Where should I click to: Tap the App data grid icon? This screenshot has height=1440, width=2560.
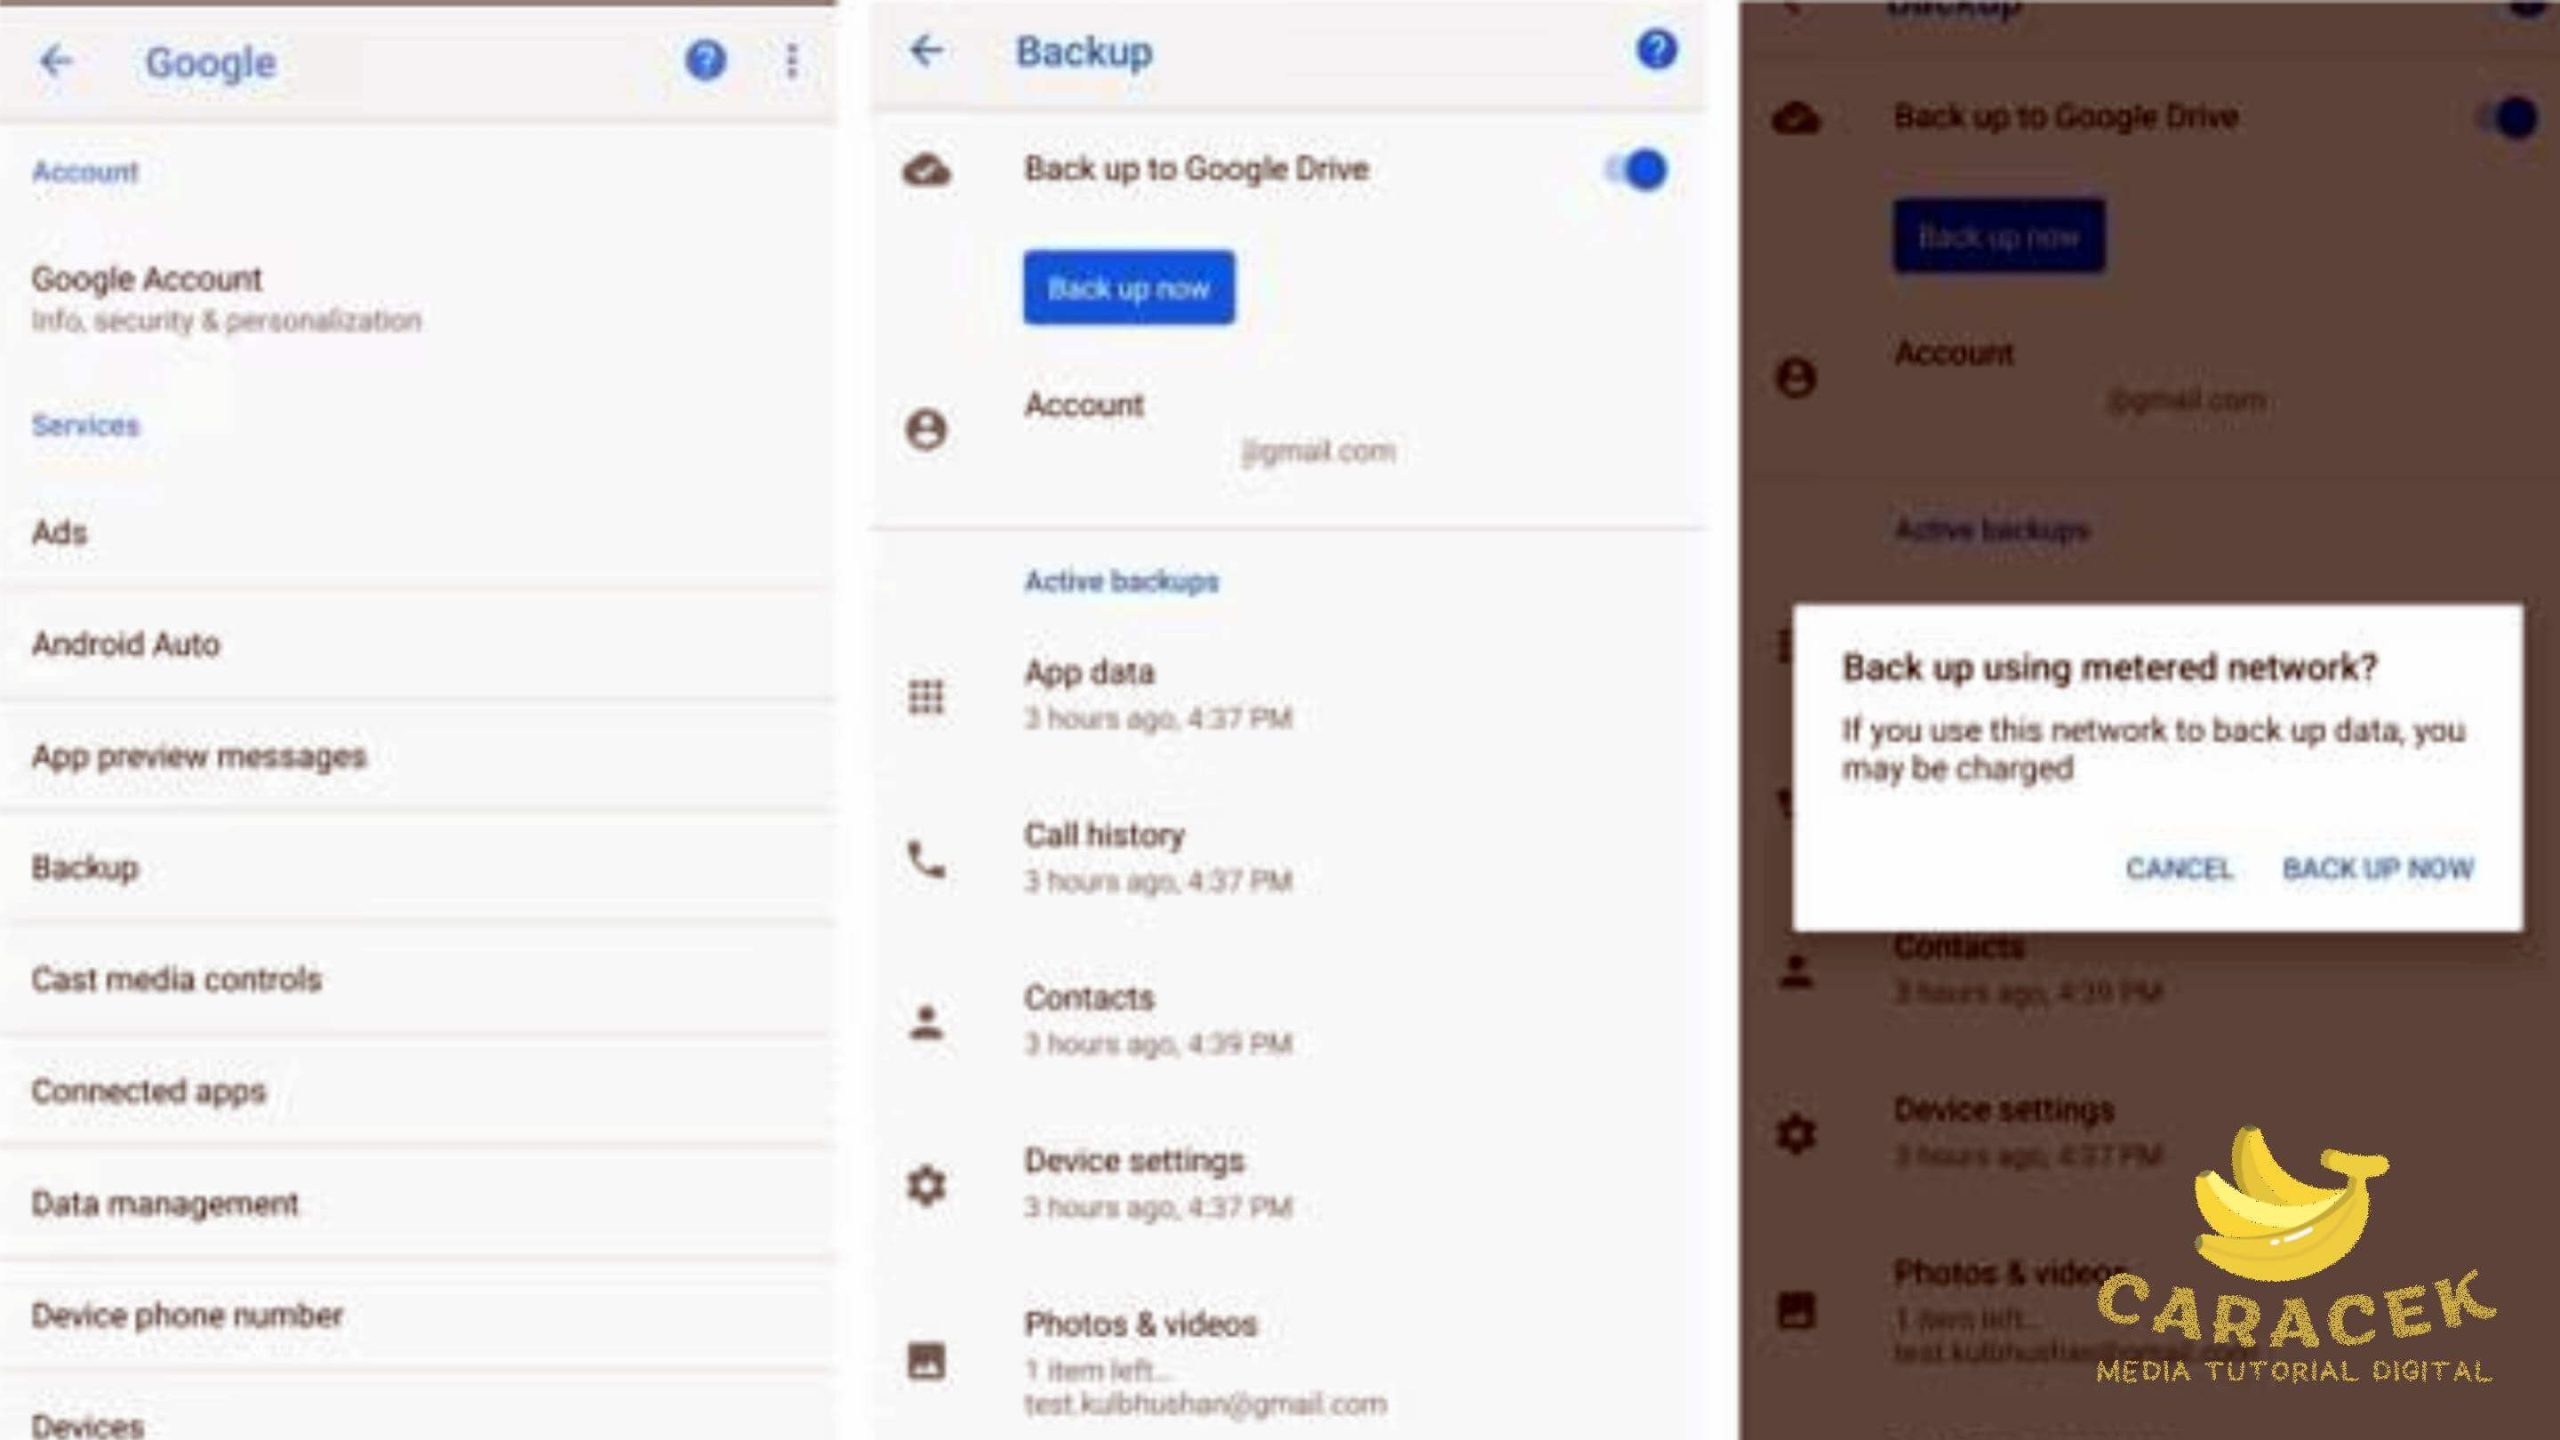tap(926, 696)
